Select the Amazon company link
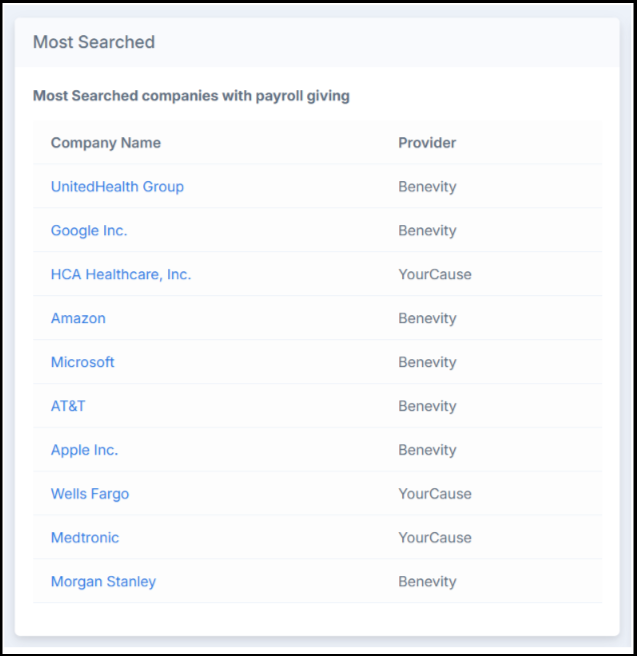 (78, 318)
